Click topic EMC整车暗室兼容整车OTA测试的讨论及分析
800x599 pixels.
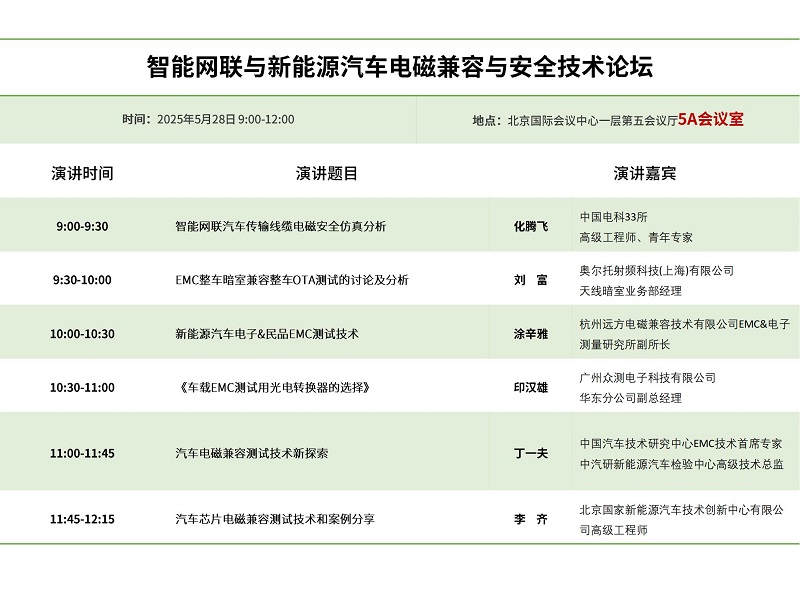[x=292, y=280]
